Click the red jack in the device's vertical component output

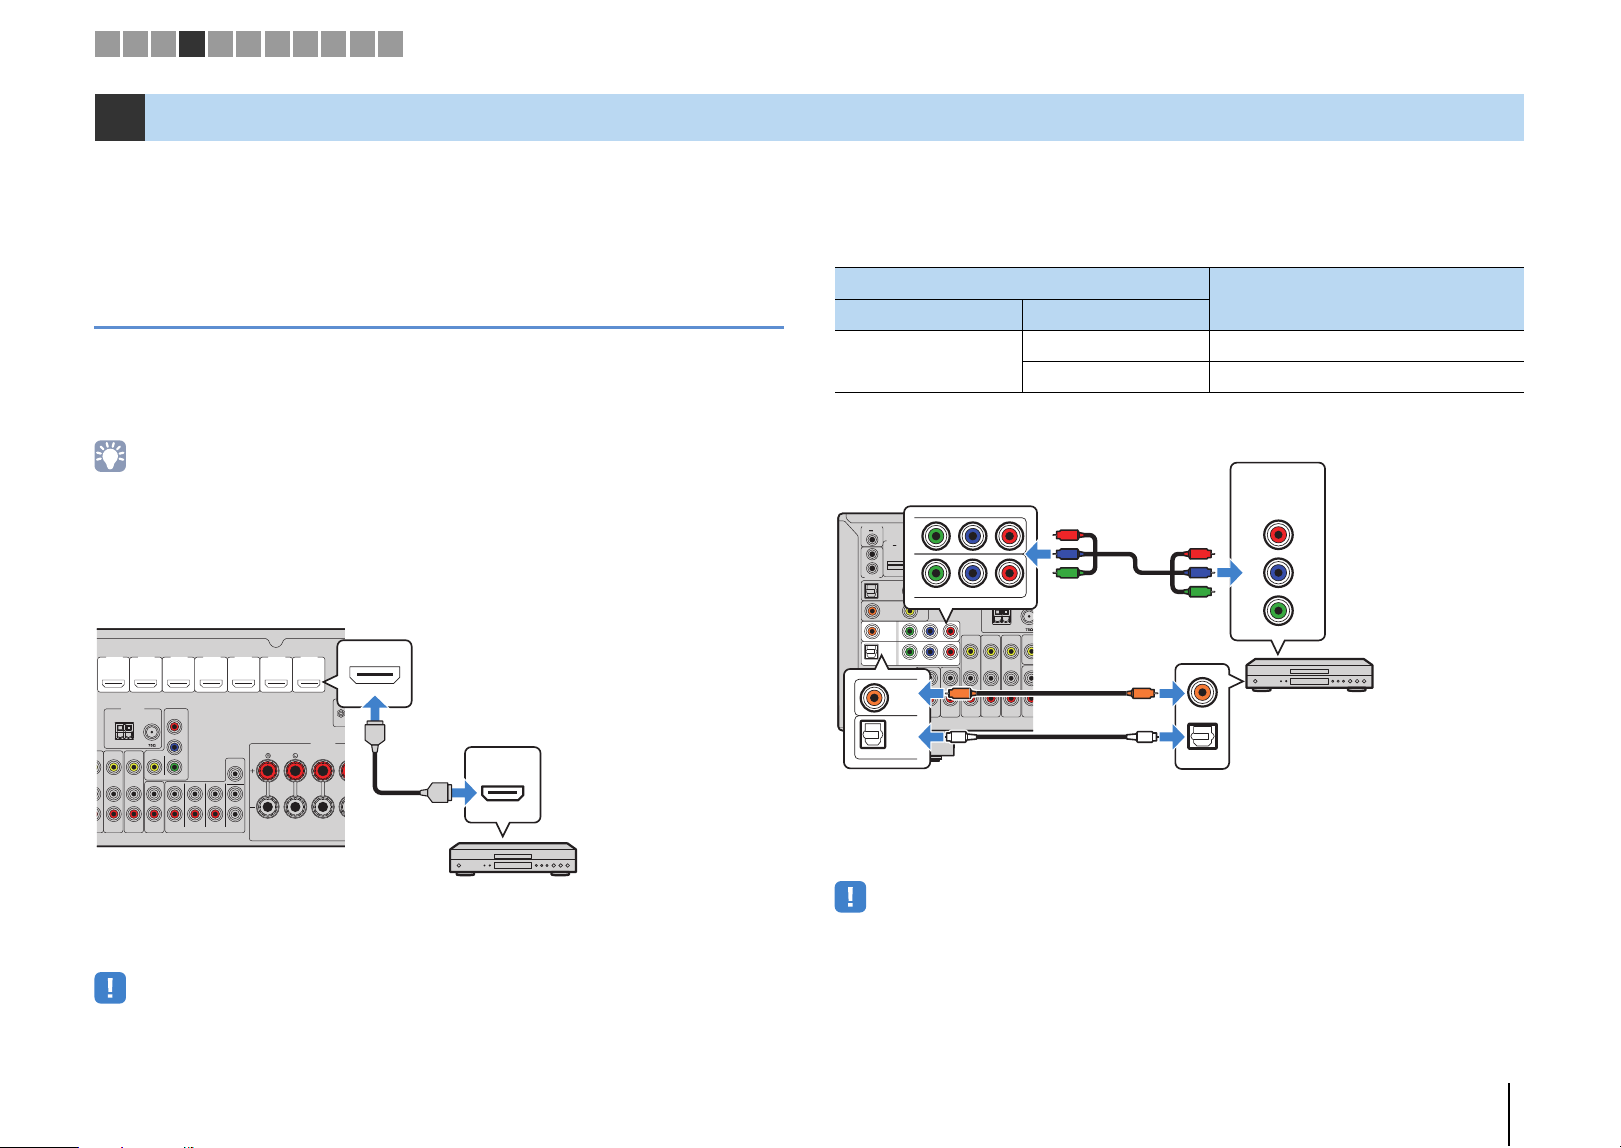point(1277,534)
